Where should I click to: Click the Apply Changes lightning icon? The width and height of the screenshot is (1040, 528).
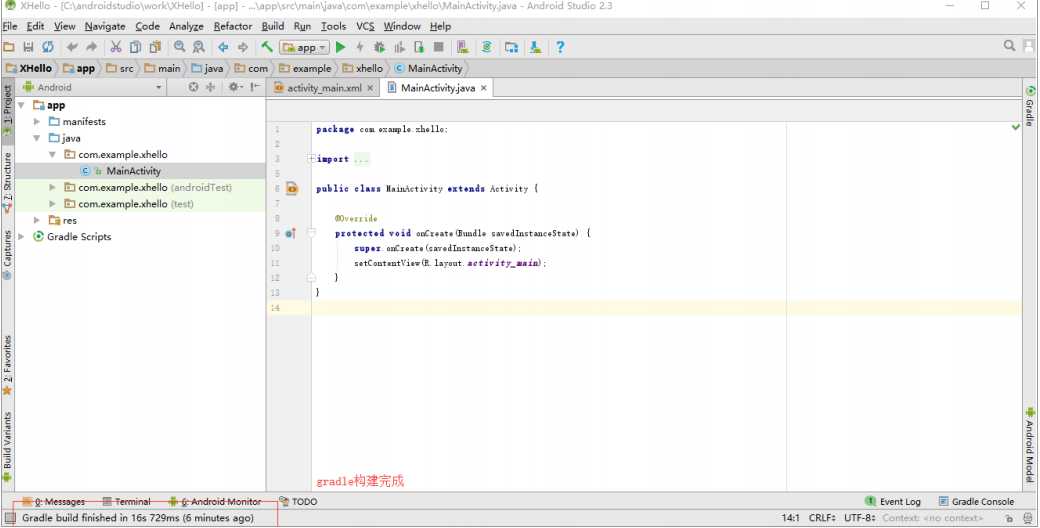tap(360, 47)
